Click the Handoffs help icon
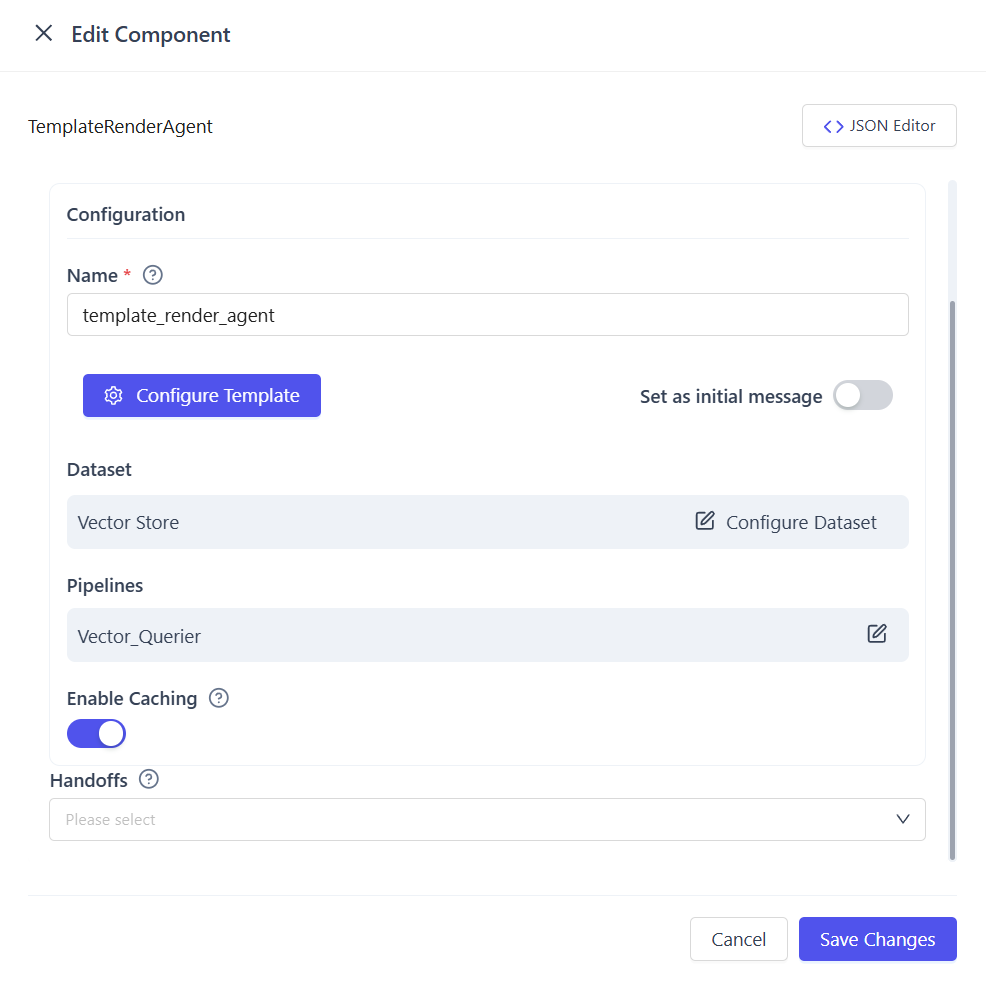The height and width of the screenshot is (988, 986). (x=149, y=779)
